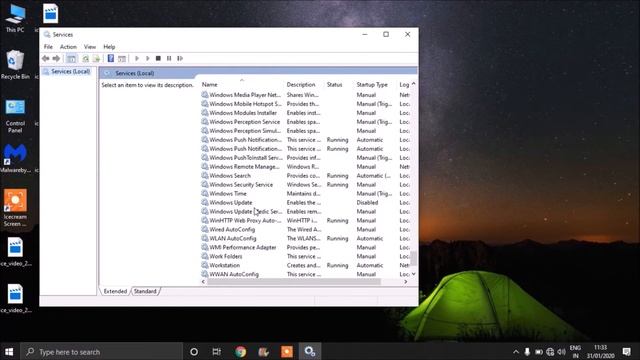Viewport: 640px width, 360px height.
Task: Click the vertical scrollbar up arrow in services list
Action: pyautogui.click(x=413, y=84)
